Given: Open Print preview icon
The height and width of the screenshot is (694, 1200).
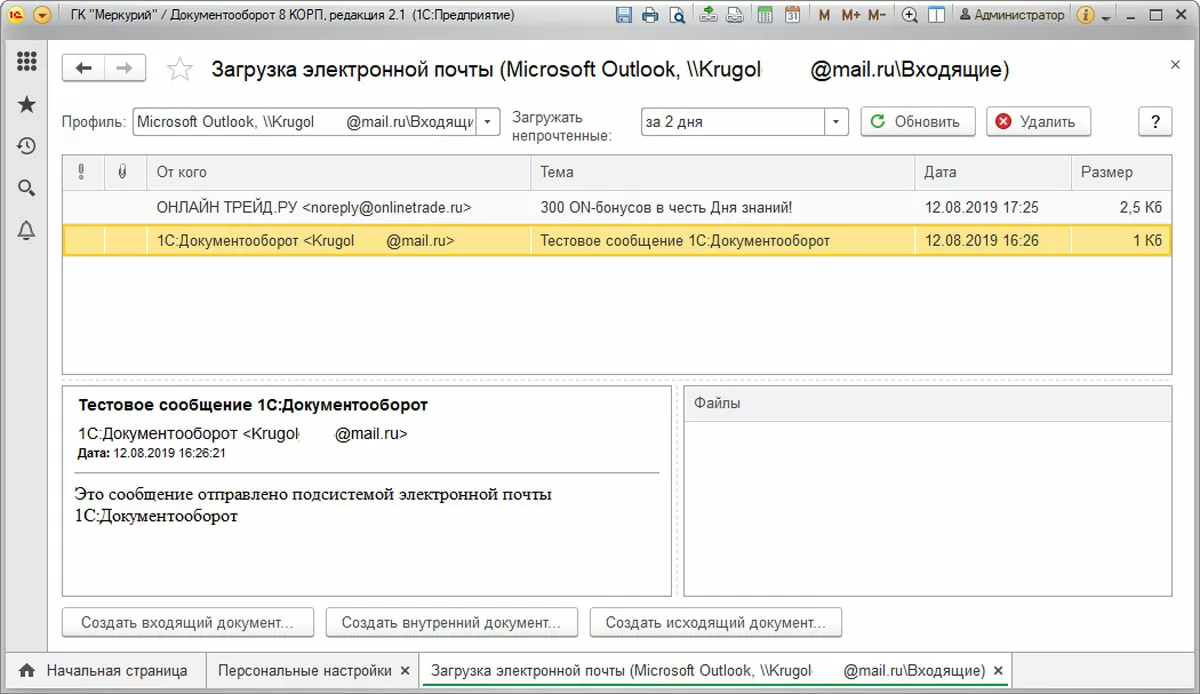Looking at the screenshot, I should click(x=677, y=15).
